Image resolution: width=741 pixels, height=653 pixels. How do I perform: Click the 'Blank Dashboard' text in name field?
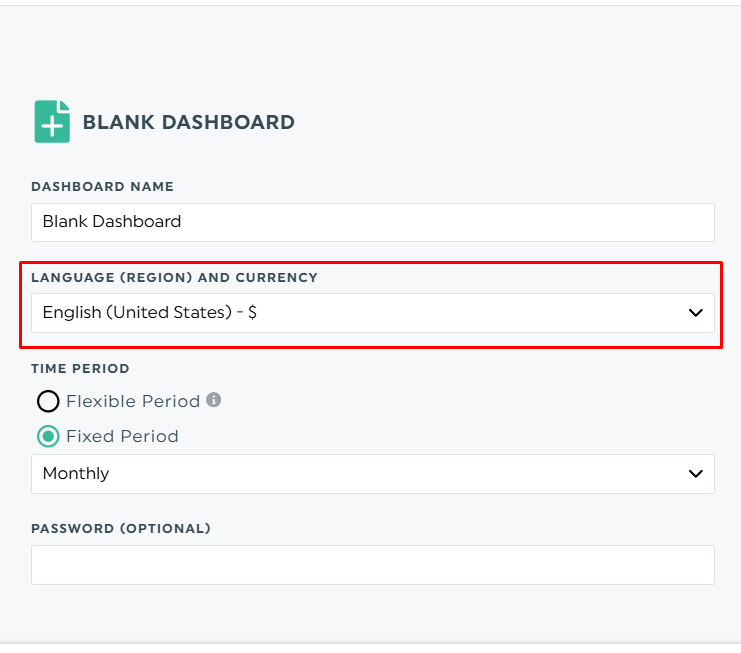click(112, 222)
